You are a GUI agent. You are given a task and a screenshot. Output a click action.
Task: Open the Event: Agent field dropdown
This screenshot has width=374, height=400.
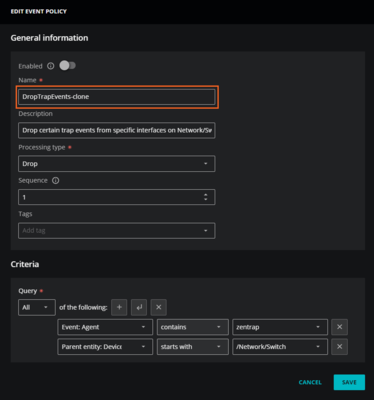tap(105, 327)
